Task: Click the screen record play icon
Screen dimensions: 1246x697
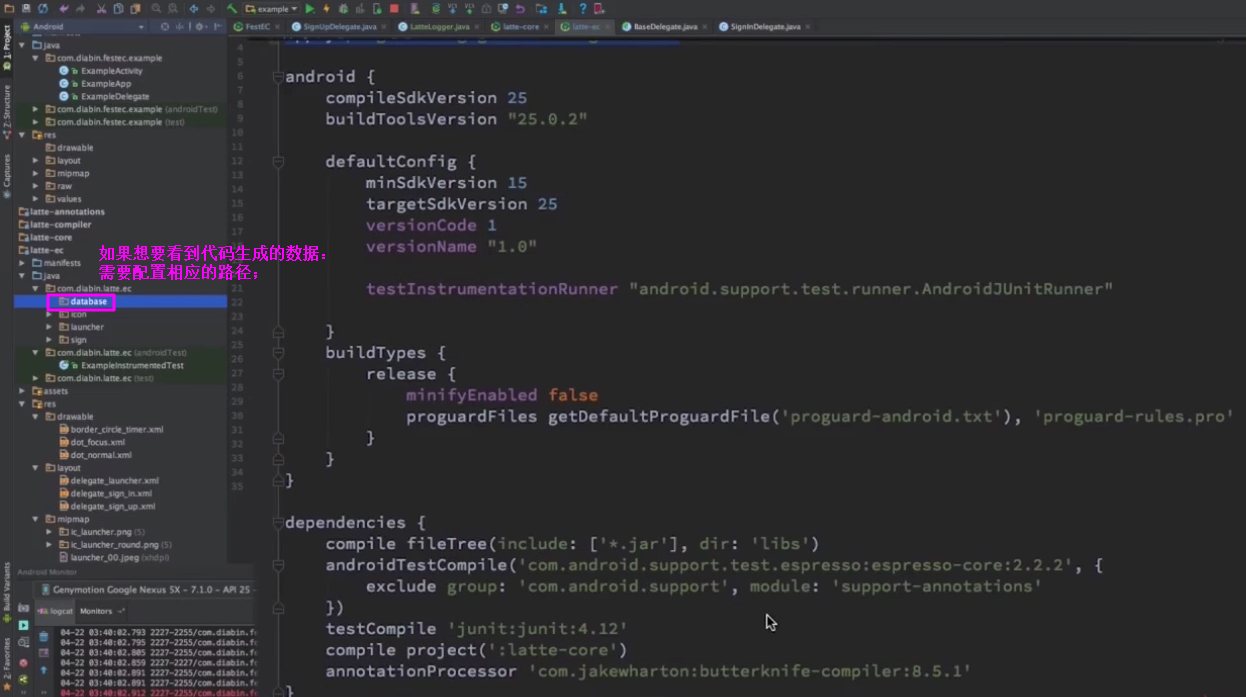Action: [x=24, y=625]
